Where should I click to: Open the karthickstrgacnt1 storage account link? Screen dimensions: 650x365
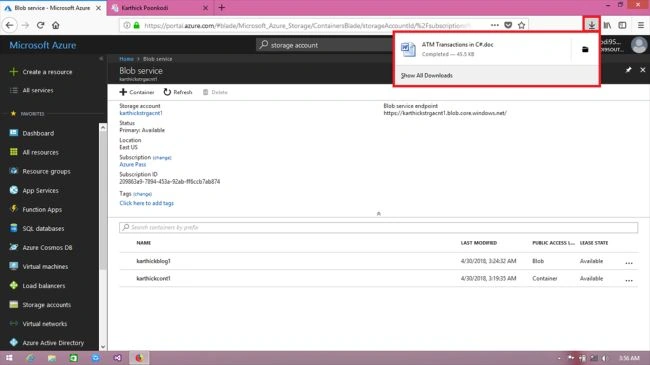point(141,113)
